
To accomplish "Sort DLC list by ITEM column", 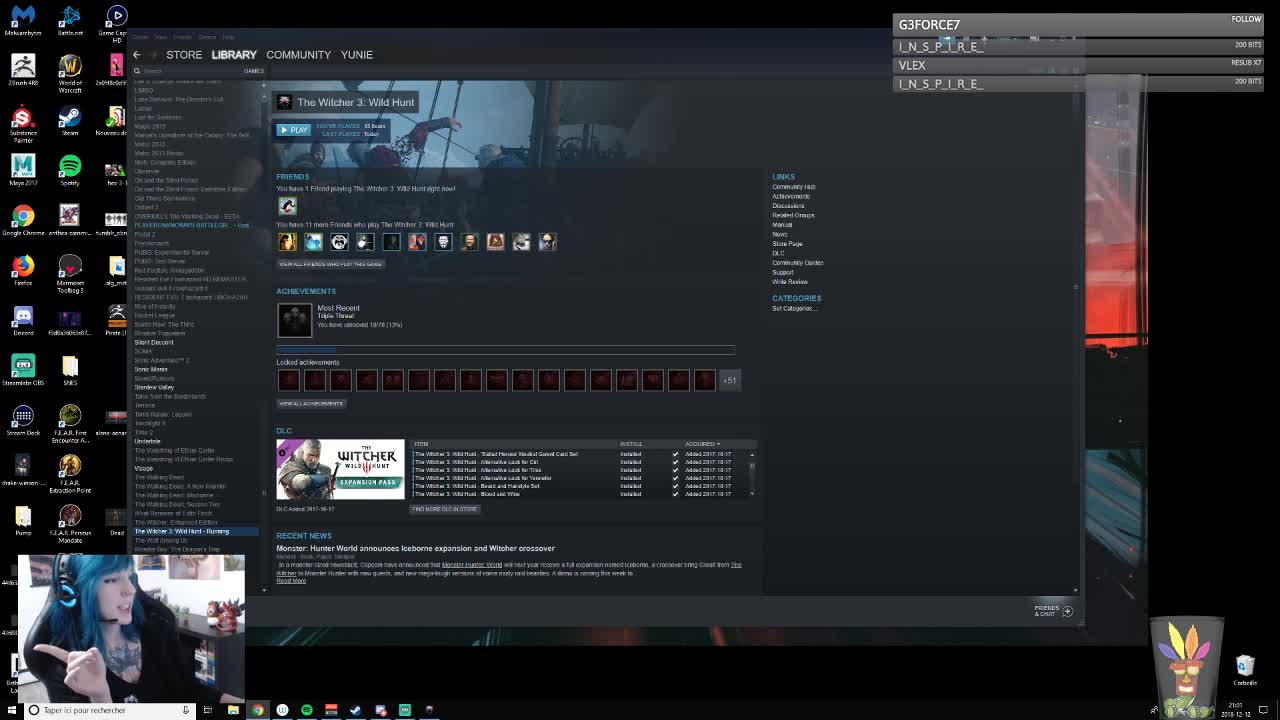I will pyautogui.click(x=421, y=444).
